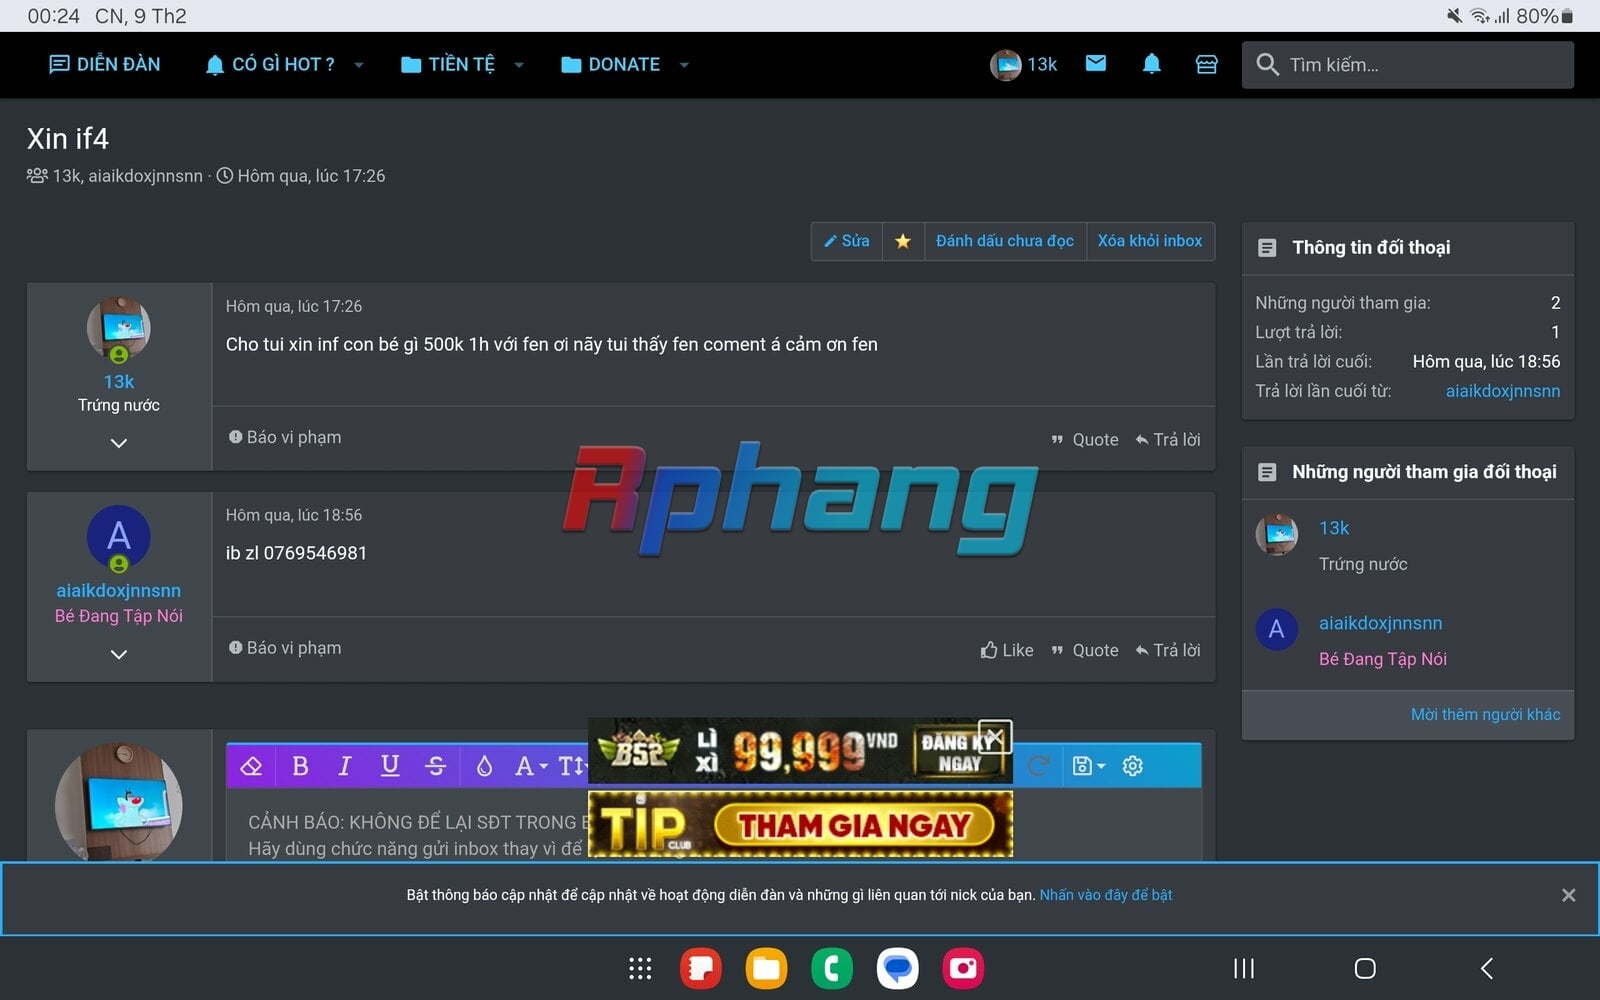
Task: Like the 18:56 message
Action: pos(1007,650)
